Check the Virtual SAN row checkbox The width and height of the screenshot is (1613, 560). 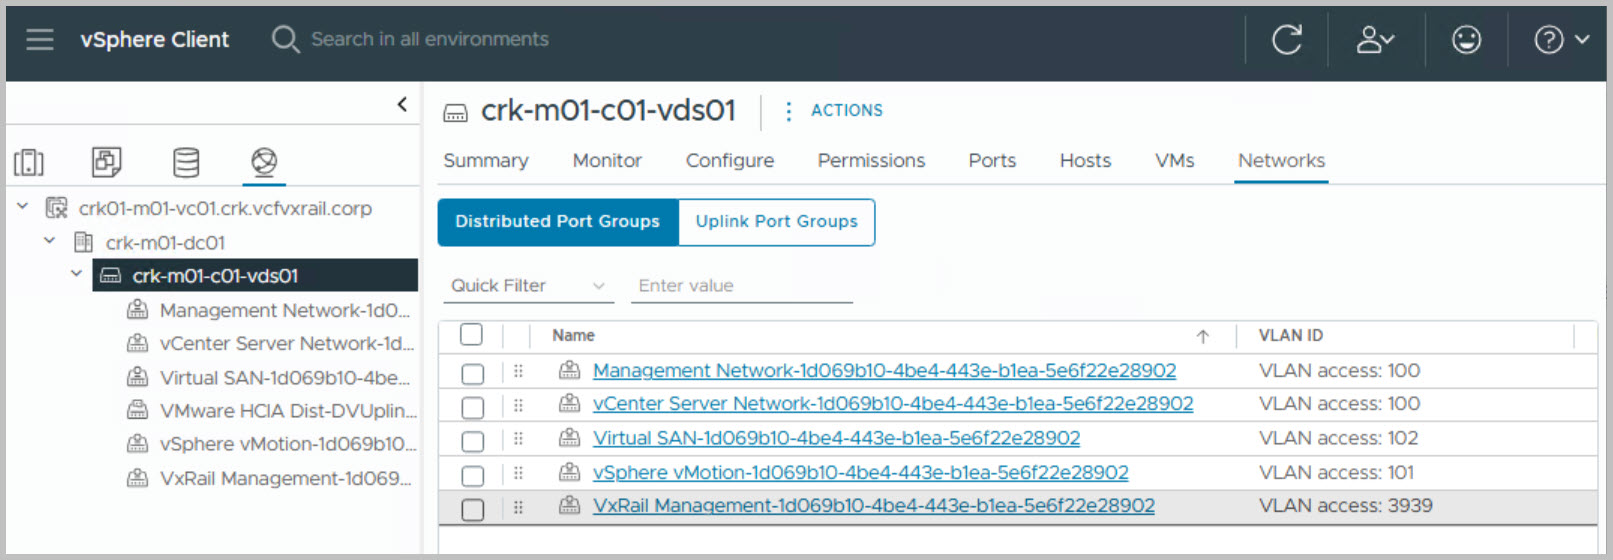(472, 441)
